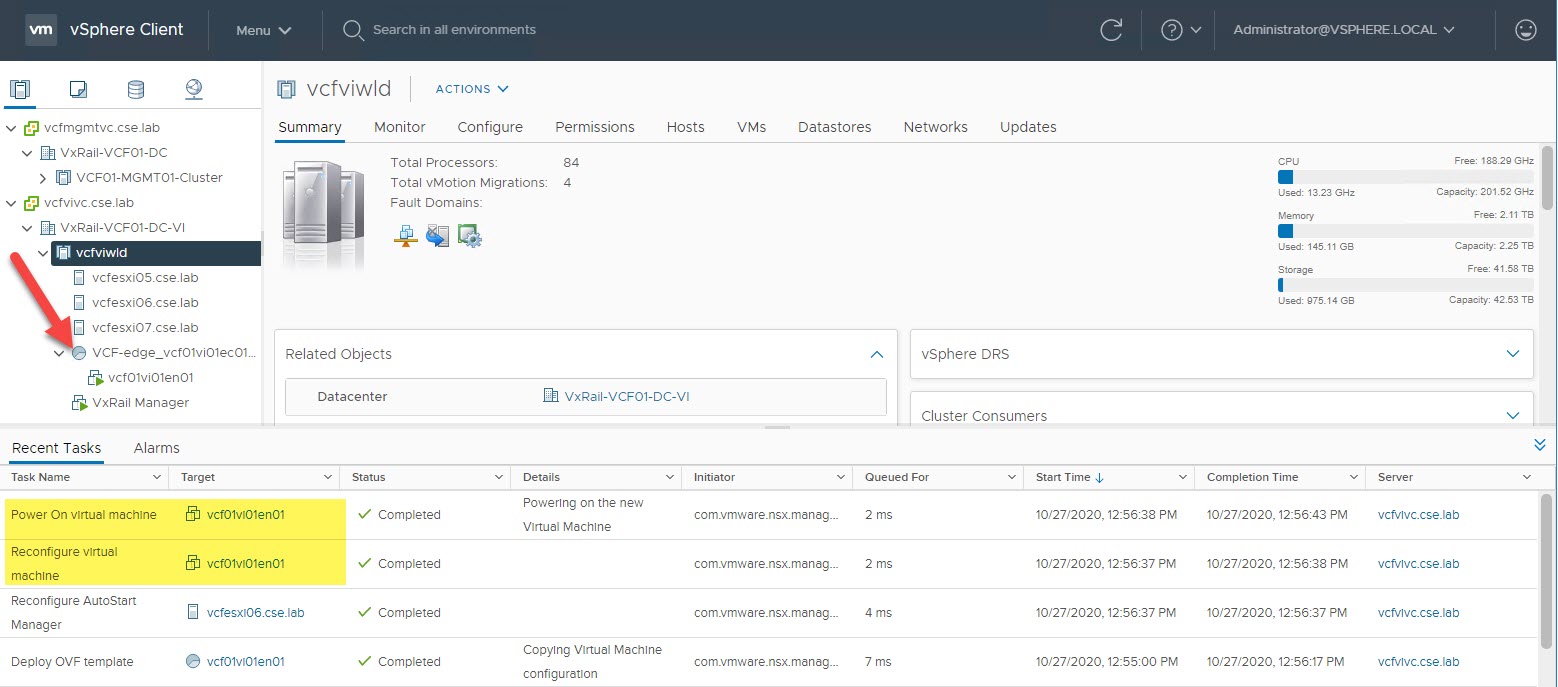Image resolution: width=1558 pixels, height=687 pixels.
Task: Click vcfesxi06.cse.lab target link in tasks
Action: pyautogui.click(x=255, y=612)
